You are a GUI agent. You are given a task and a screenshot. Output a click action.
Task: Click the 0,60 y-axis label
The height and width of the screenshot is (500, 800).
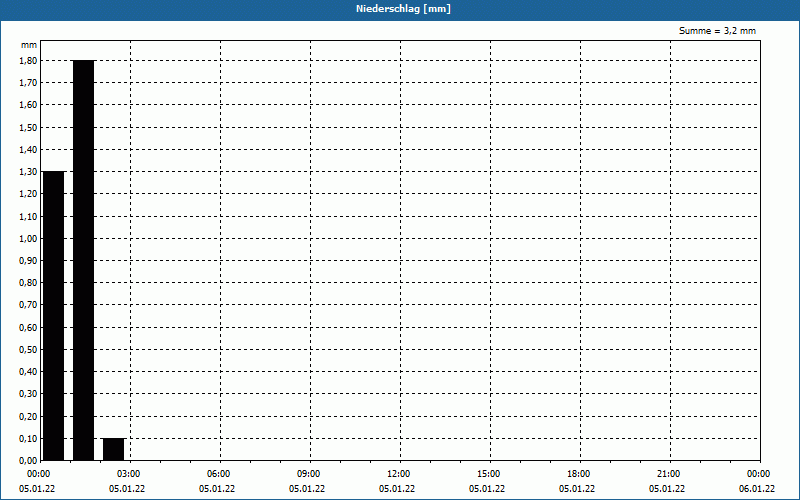28,327
